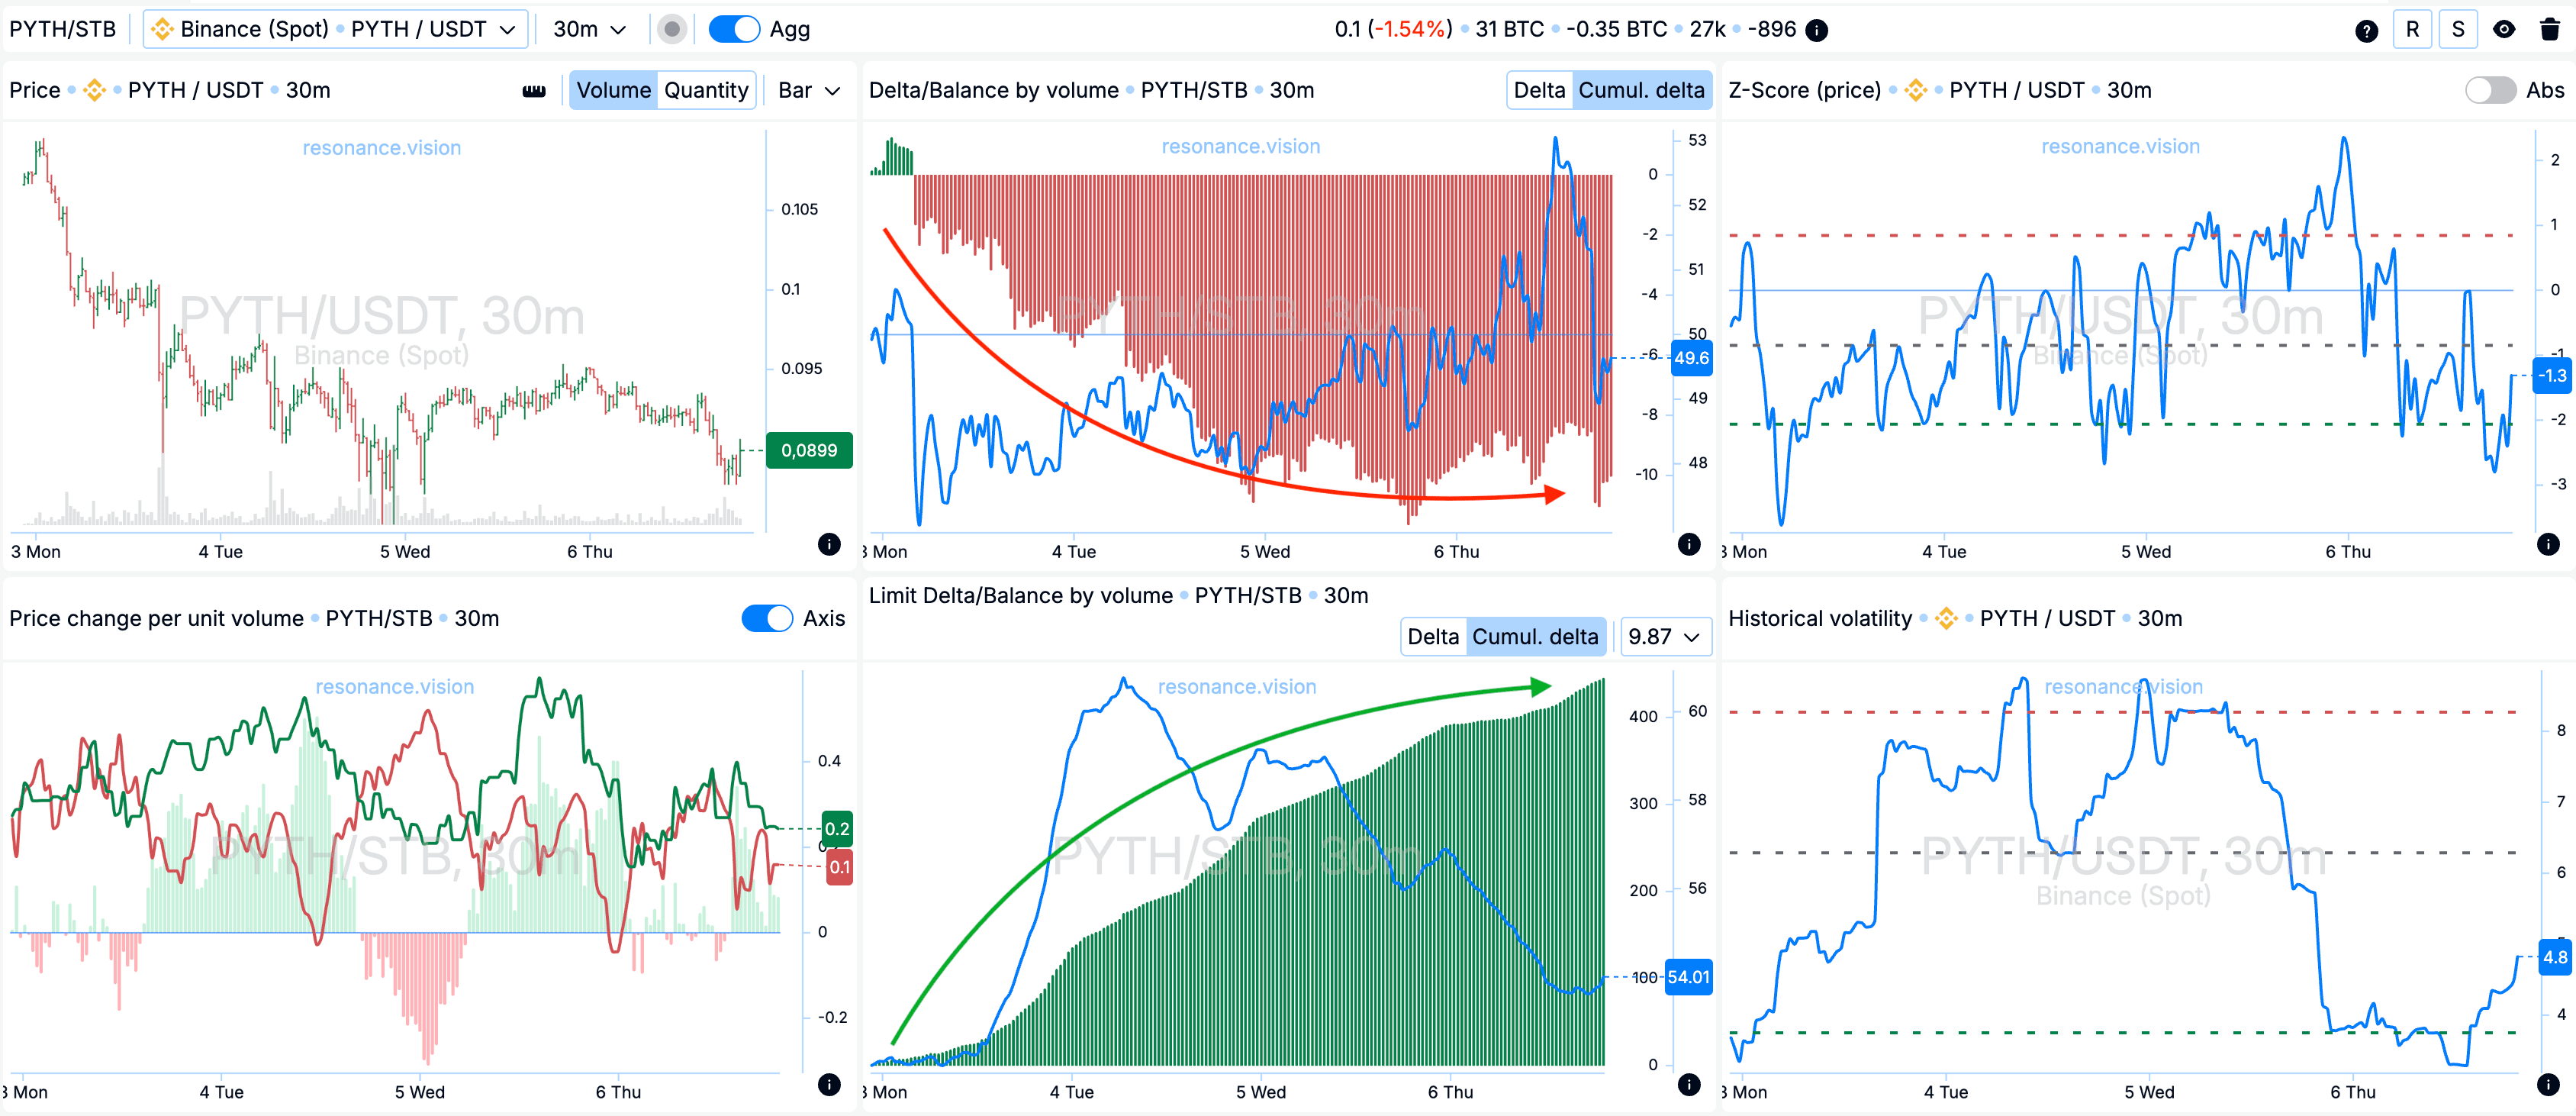
Task: Open the Bar chart type dropdown
Action: [x=809, y=91]
